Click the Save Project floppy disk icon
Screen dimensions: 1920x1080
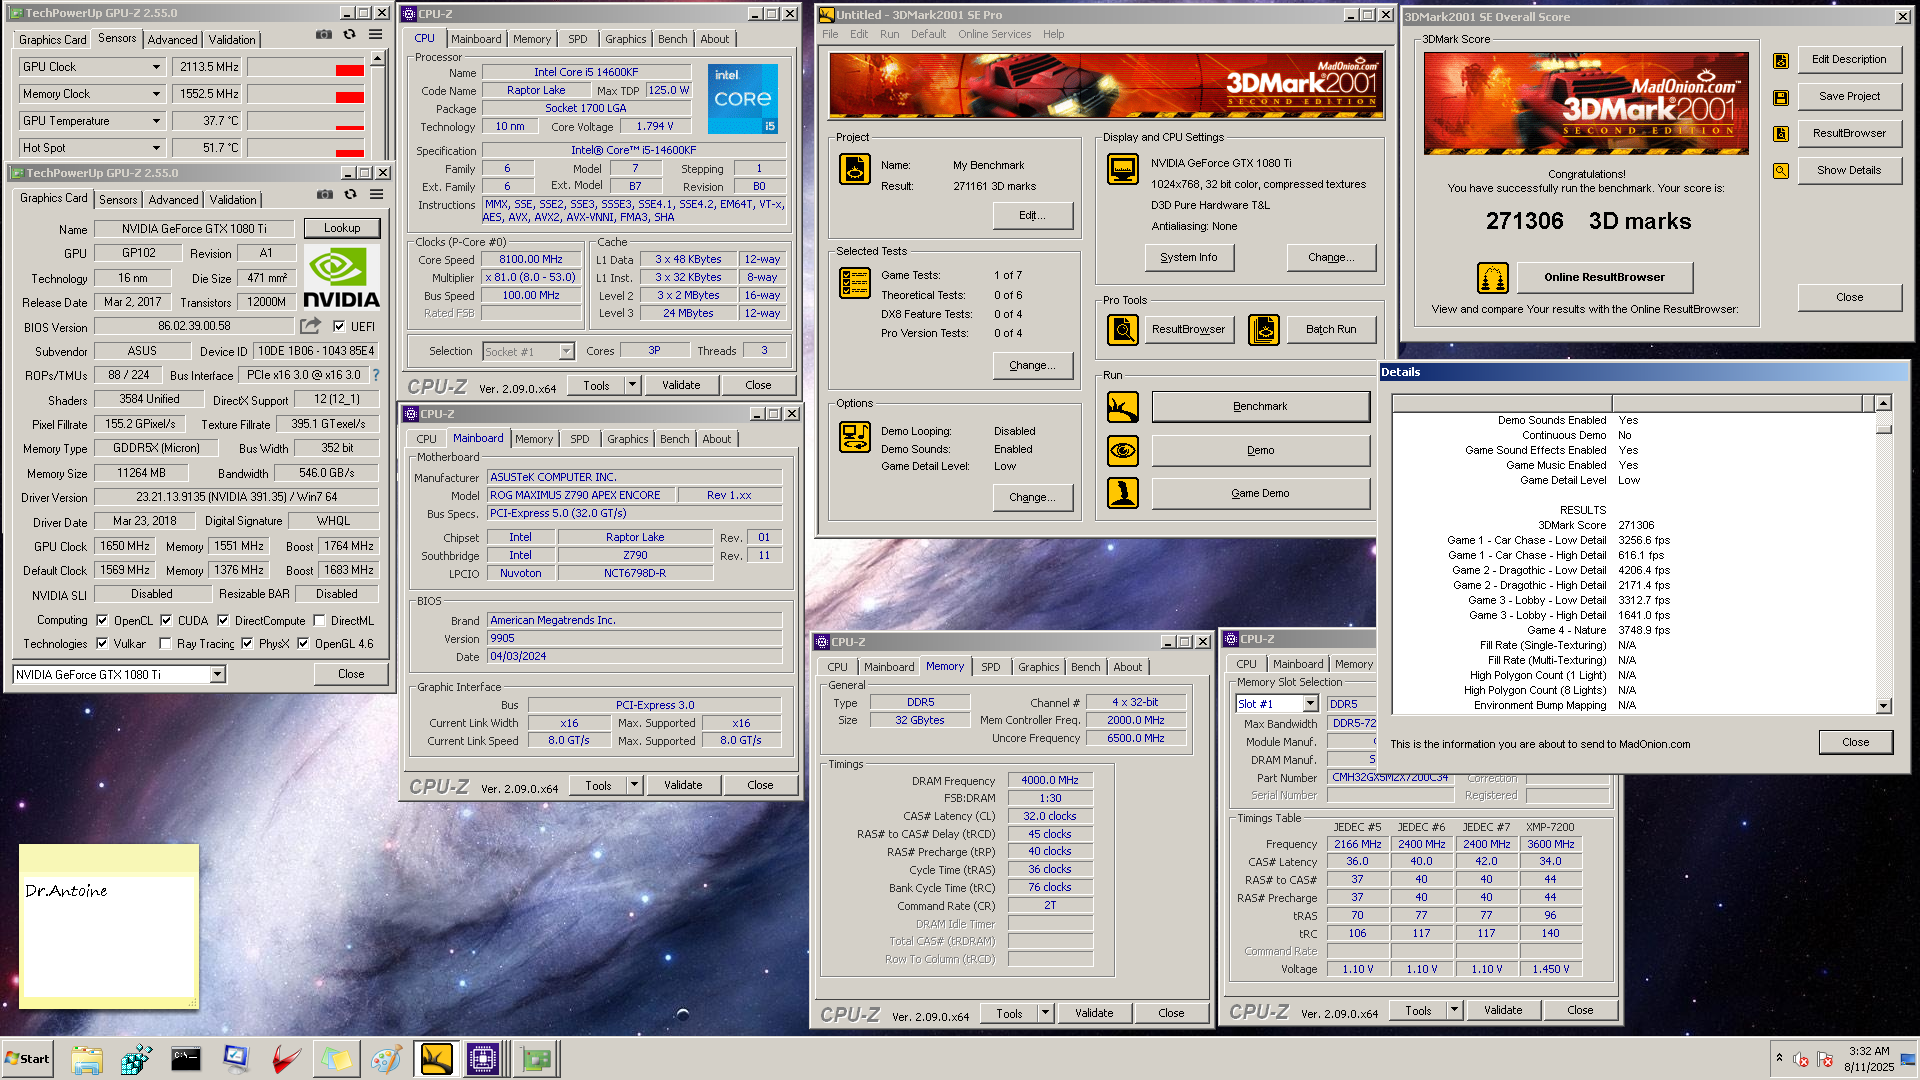tap(1781, 97)
